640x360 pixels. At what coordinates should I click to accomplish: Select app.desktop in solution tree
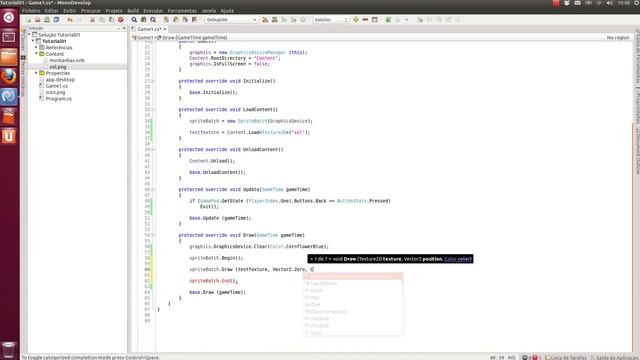[x=60, y=80]
